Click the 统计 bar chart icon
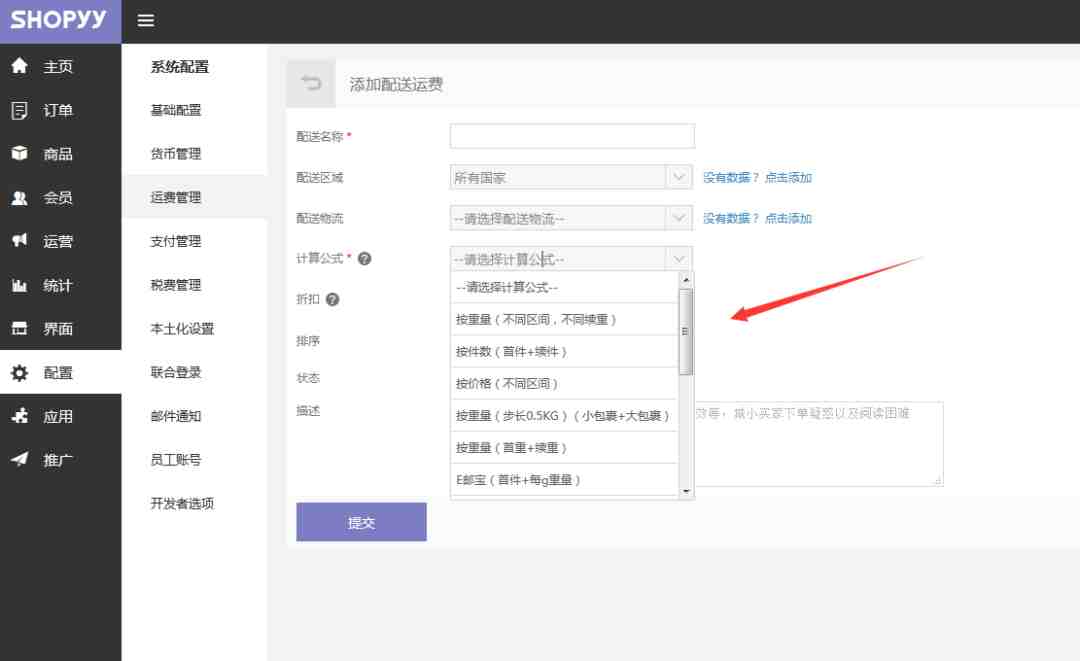 pyautogui.click(x=19, y=285)
